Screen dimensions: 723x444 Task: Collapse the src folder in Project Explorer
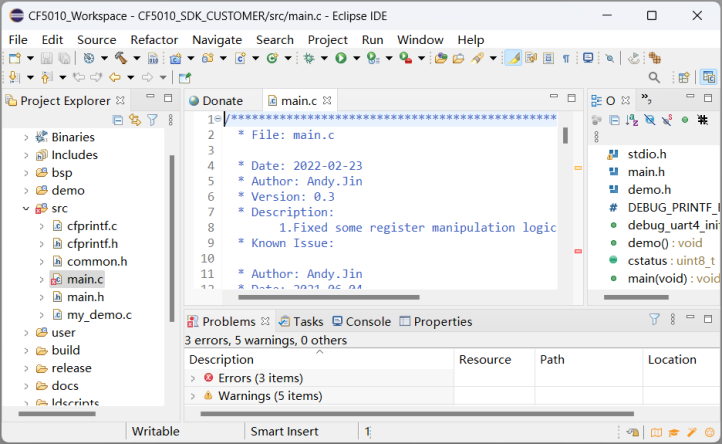click(x=26, y=208)
